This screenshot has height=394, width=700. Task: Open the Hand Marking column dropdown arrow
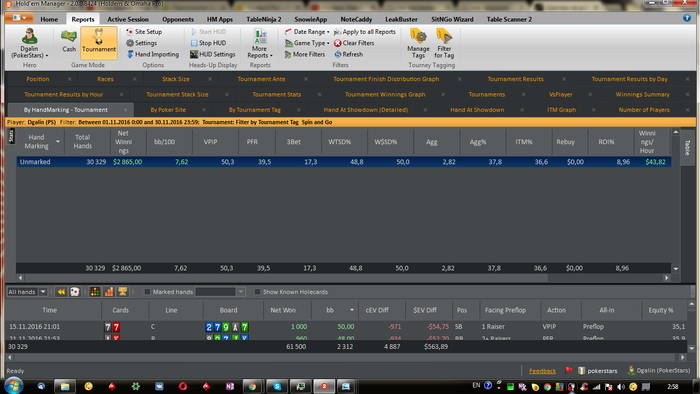pos(58,142)
